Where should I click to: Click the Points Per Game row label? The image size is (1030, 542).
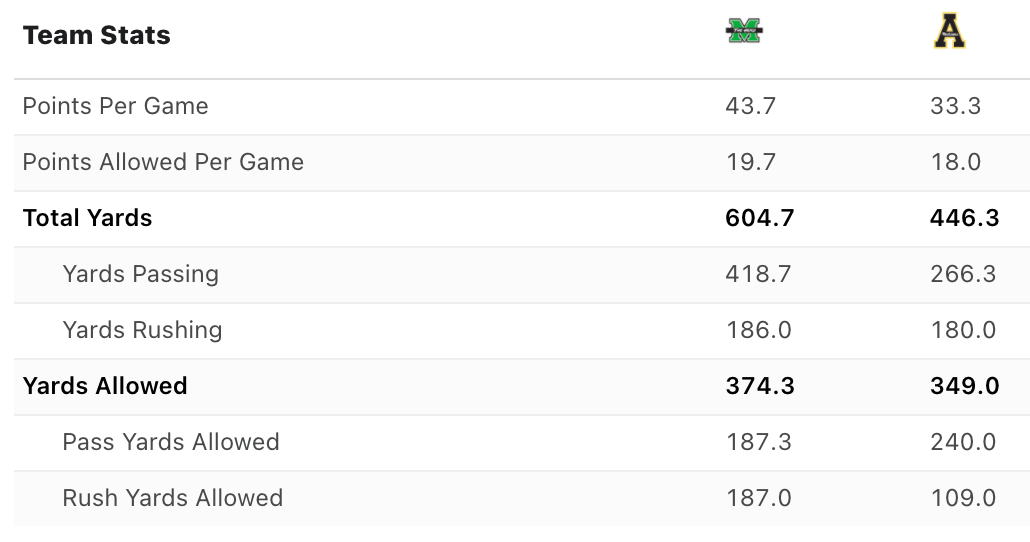(x=116, y=106)
